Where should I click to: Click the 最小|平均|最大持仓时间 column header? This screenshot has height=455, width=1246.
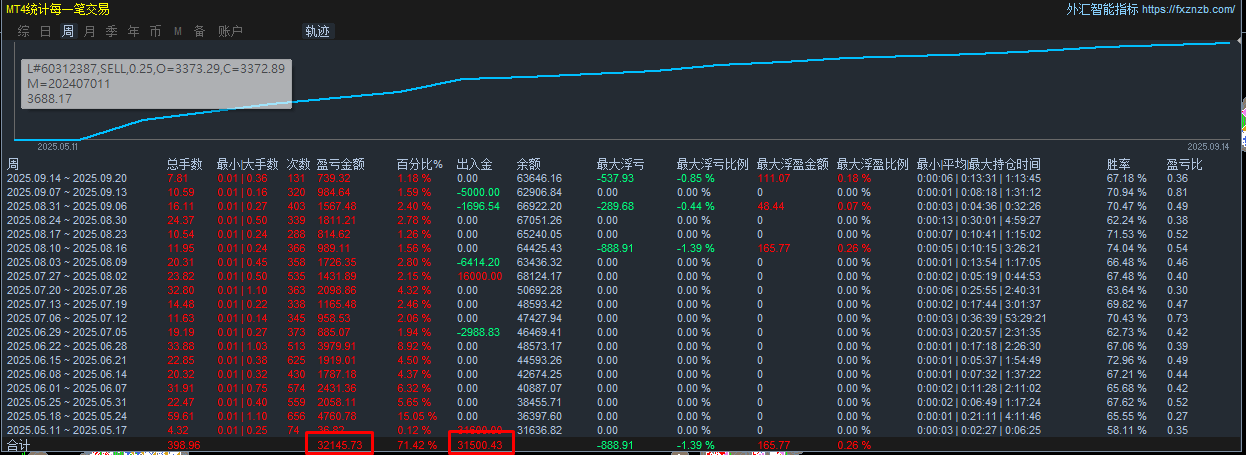[x=978, y=164]
